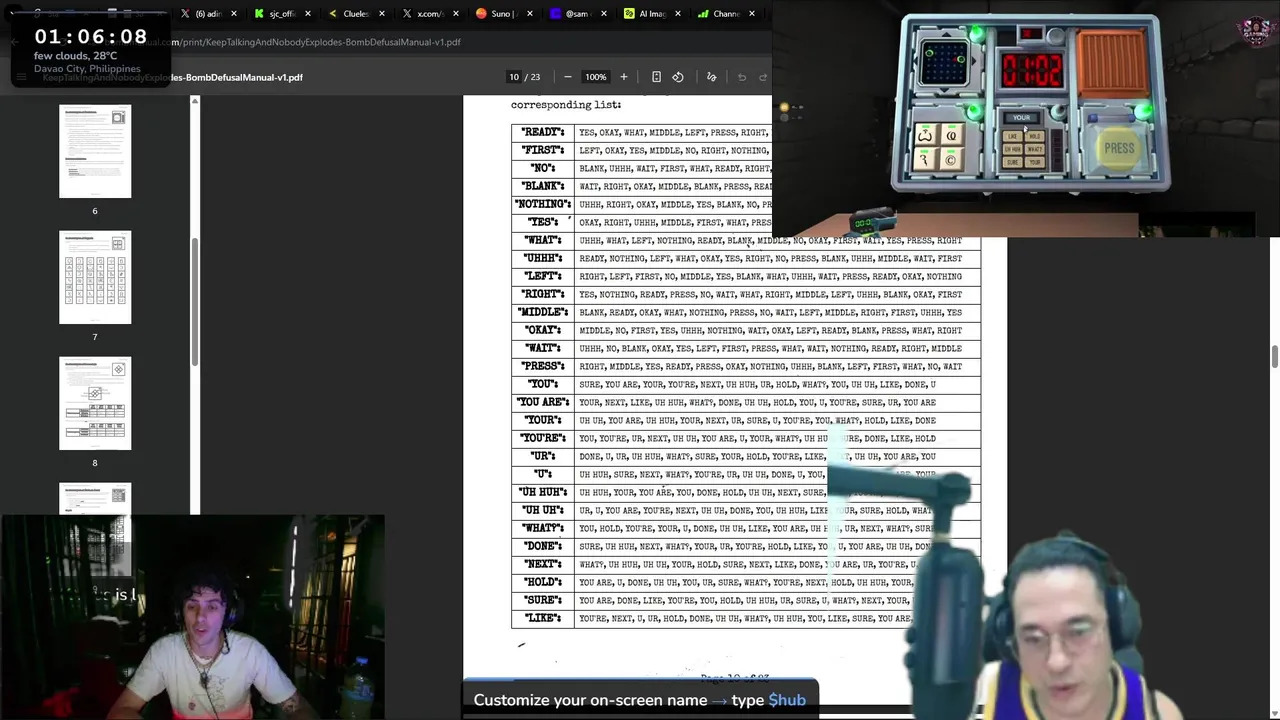Click the bomb countdown timer display
Screen dimensions: 1280x720
point(1032,70)
